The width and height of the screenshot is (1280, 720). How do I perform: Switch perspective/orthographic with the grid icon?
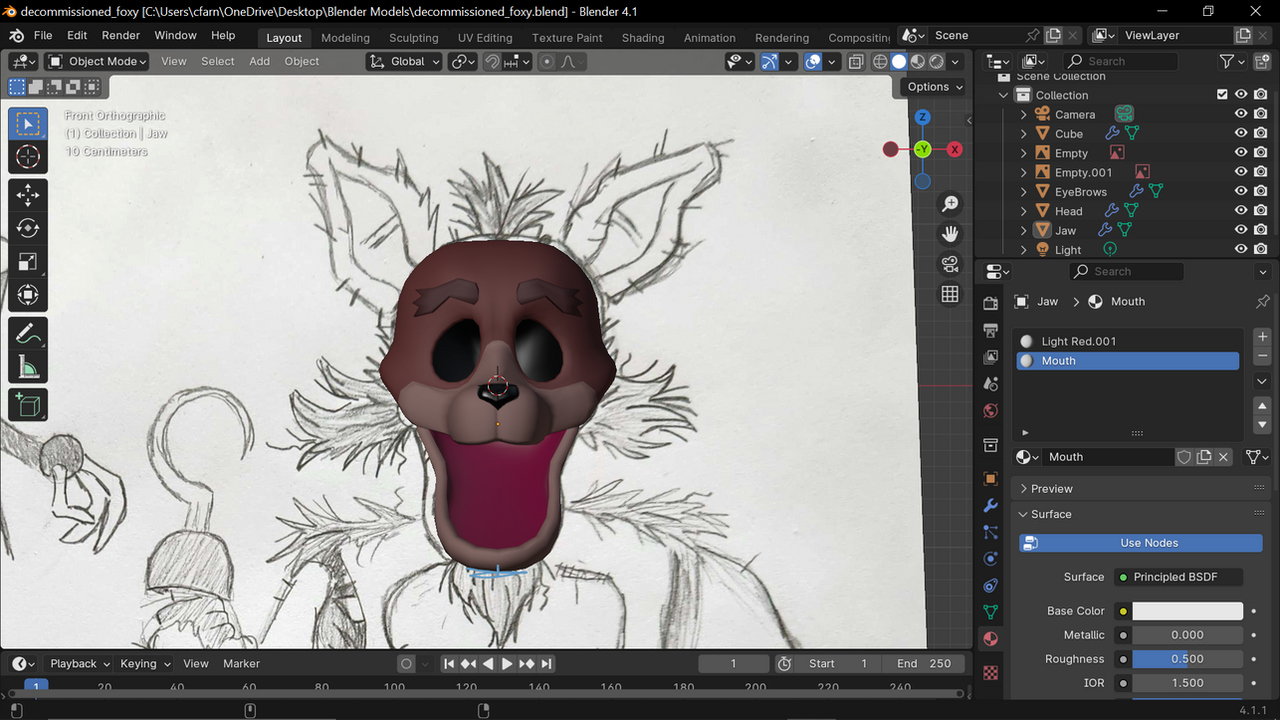[x=950, y=294]
